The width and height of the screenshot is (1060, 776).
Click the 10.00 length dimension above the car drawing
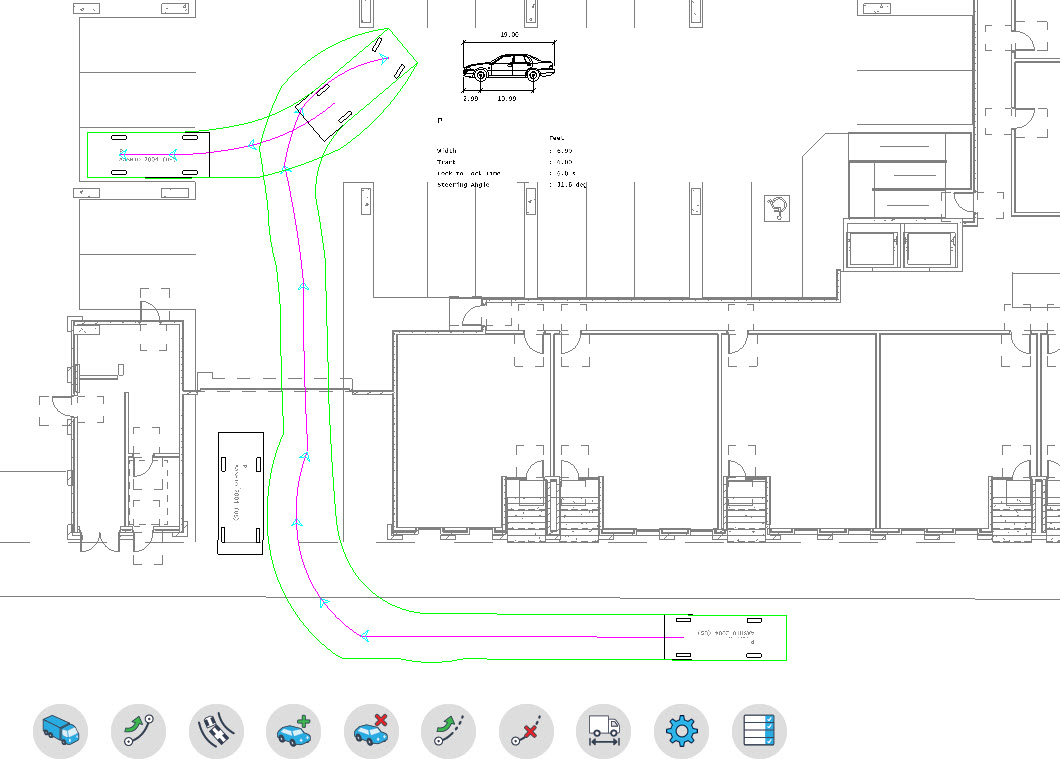pos(508,33)
